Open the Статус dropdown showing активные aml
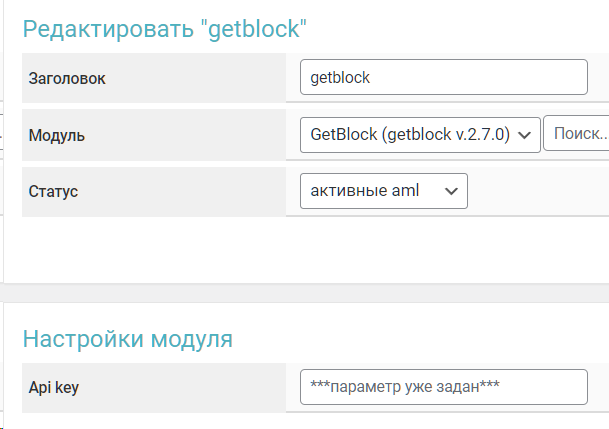 tap(383, 191)
